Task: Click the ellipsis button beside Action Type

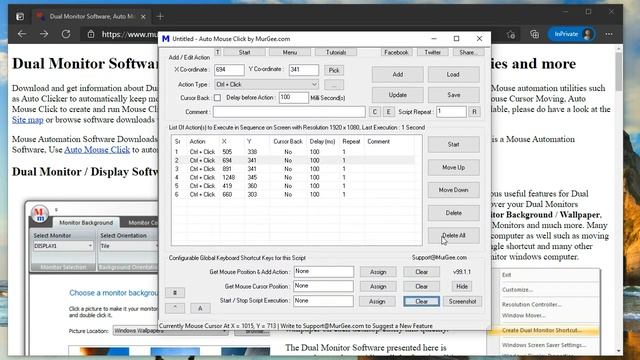Action: [334, 85]
